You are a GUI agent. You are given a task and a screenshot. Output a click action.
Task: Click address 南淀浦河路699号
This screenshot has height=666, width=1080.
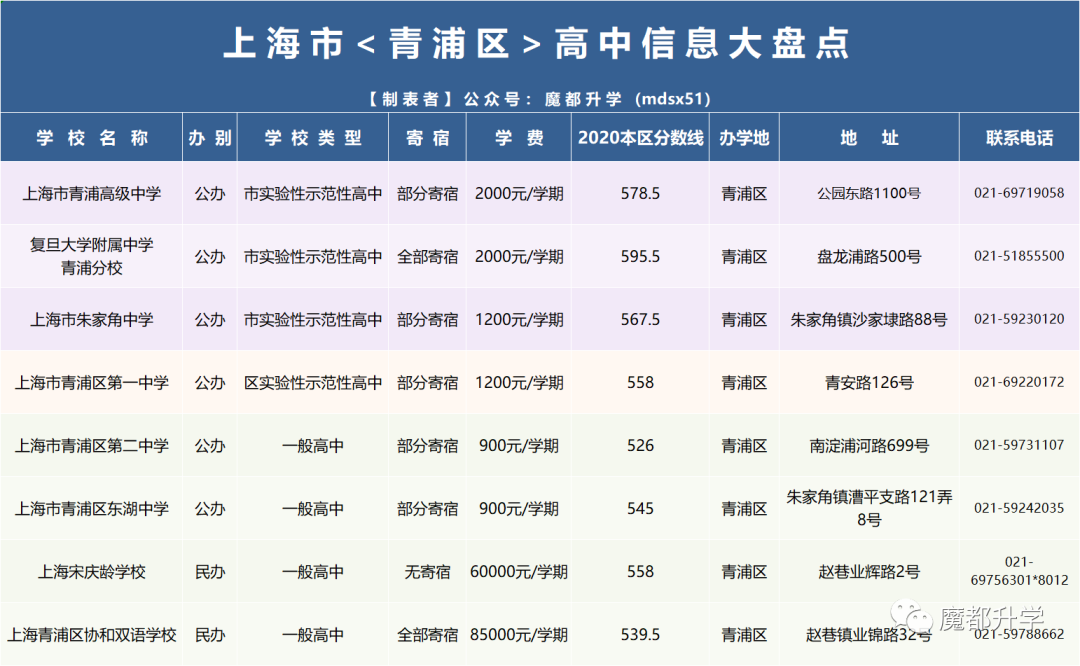(x=869, y=446)
